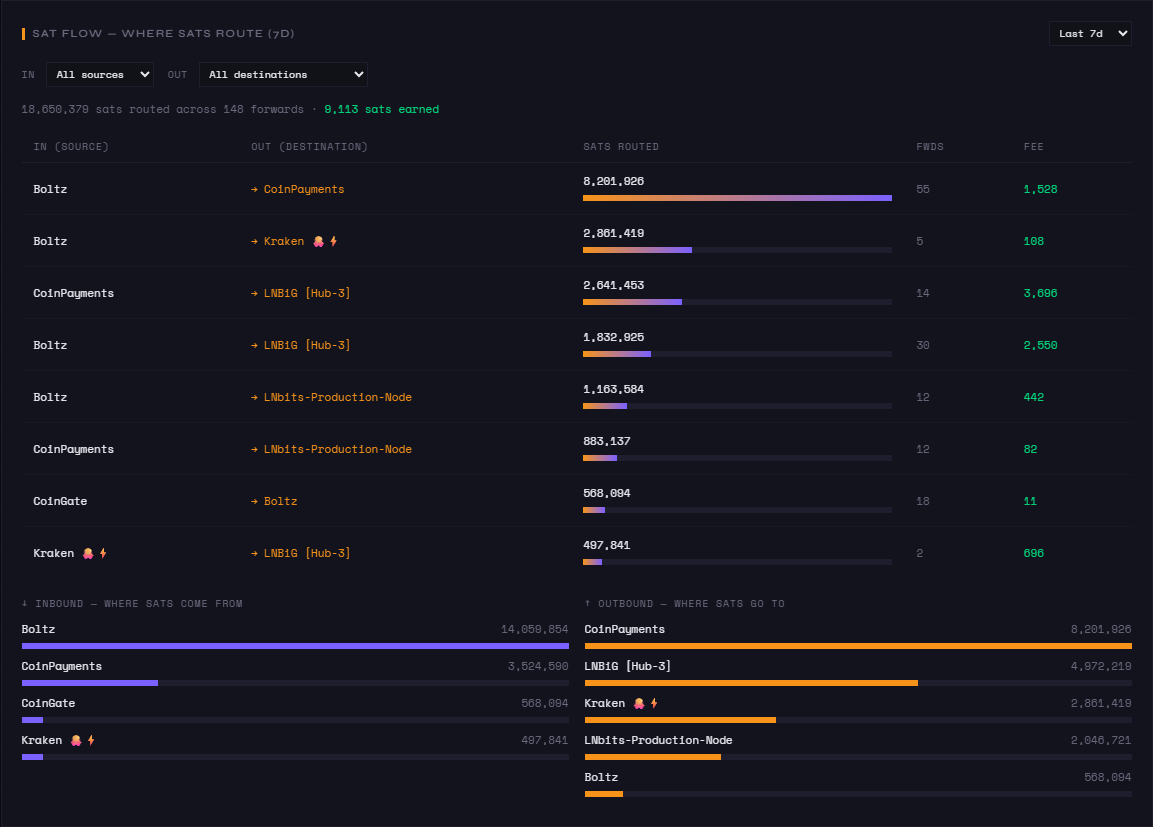Click the 9,113 sats earned summary text

coord(381,110)
